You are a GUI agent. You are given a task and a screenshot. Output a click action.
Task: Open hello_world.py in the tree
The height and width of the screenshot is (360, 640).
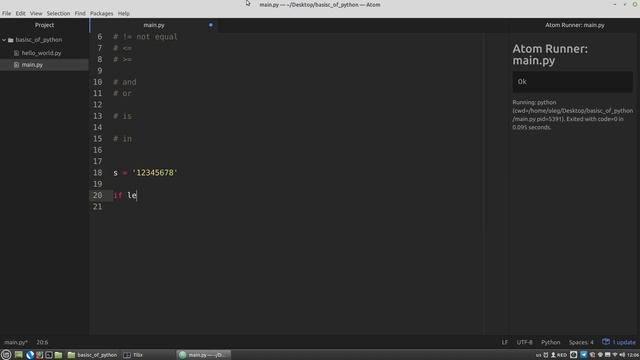(41, 53)
